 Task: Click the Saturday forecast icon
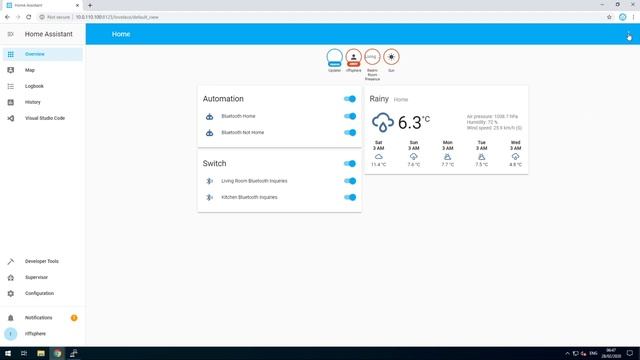tap(379, 157)
